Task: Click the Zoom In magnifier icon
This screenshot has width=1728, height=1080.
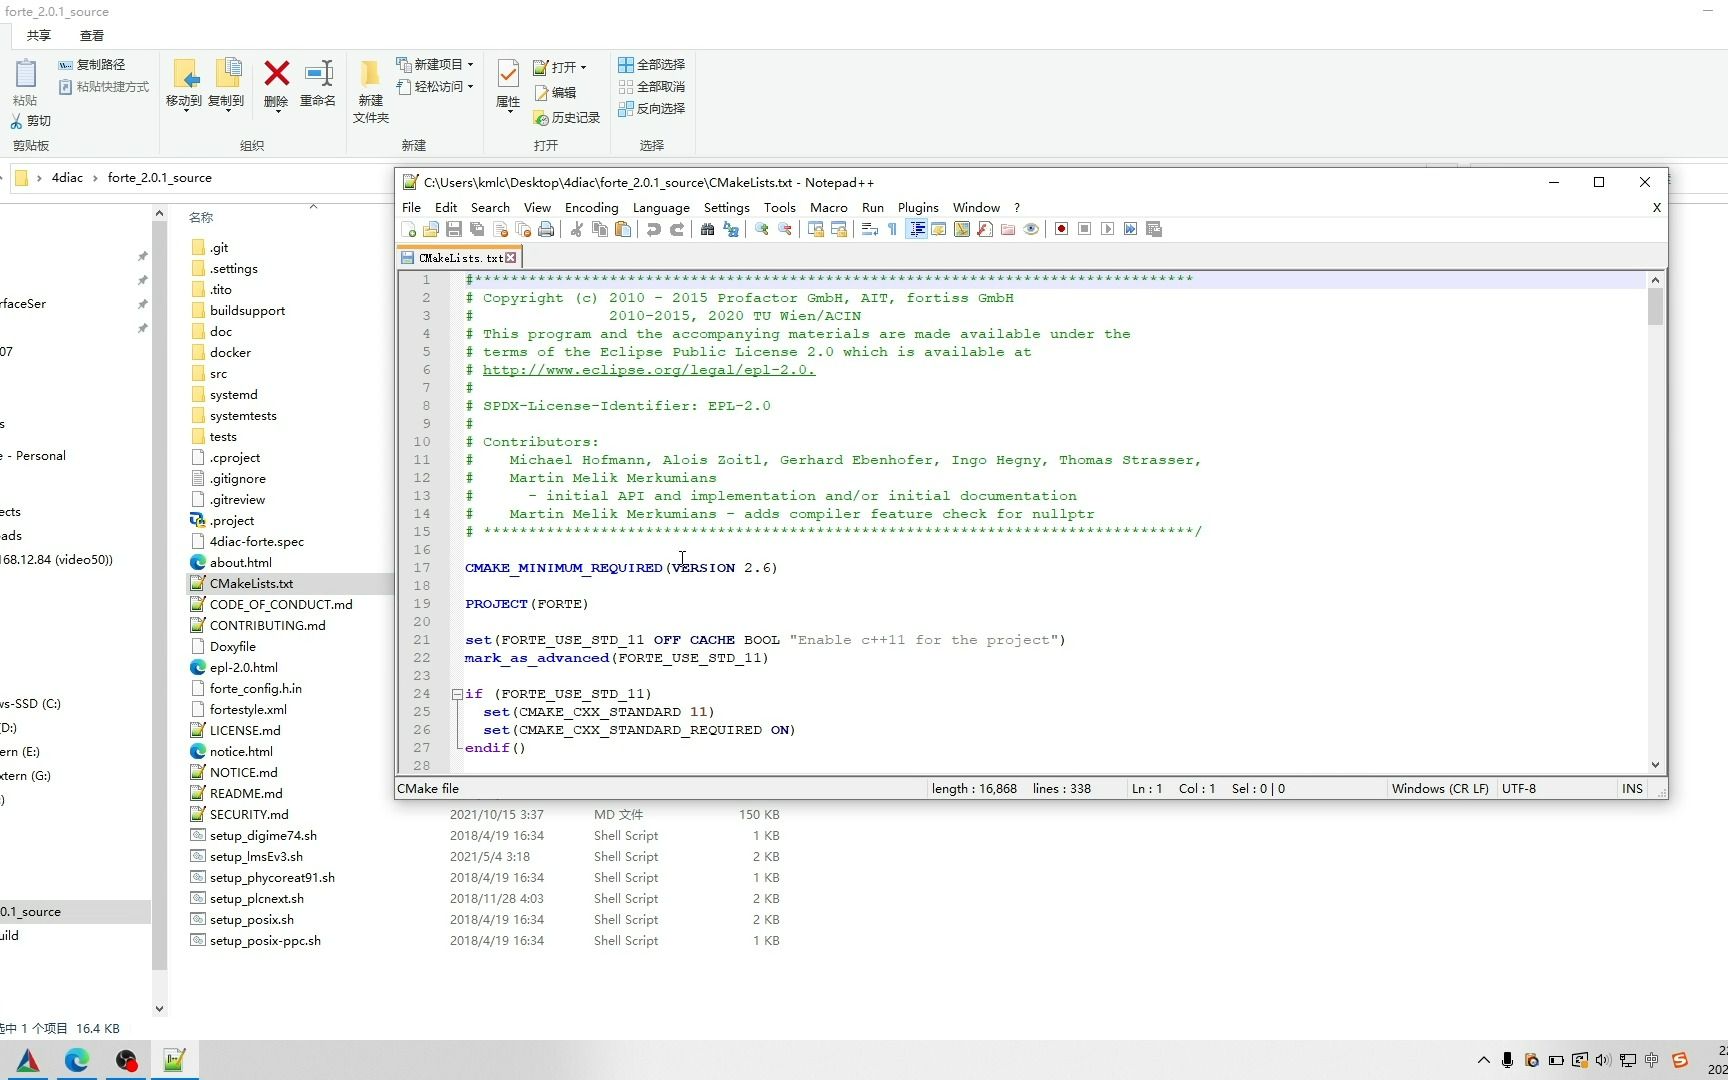Action: 761,229
